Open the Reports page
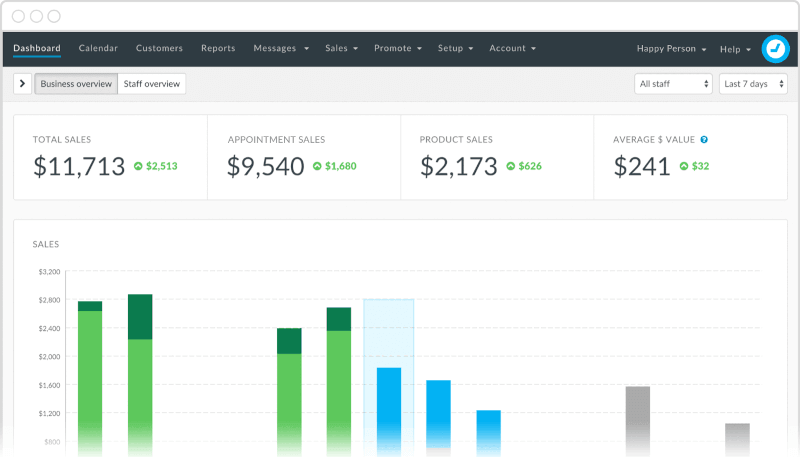 (218, 48)
